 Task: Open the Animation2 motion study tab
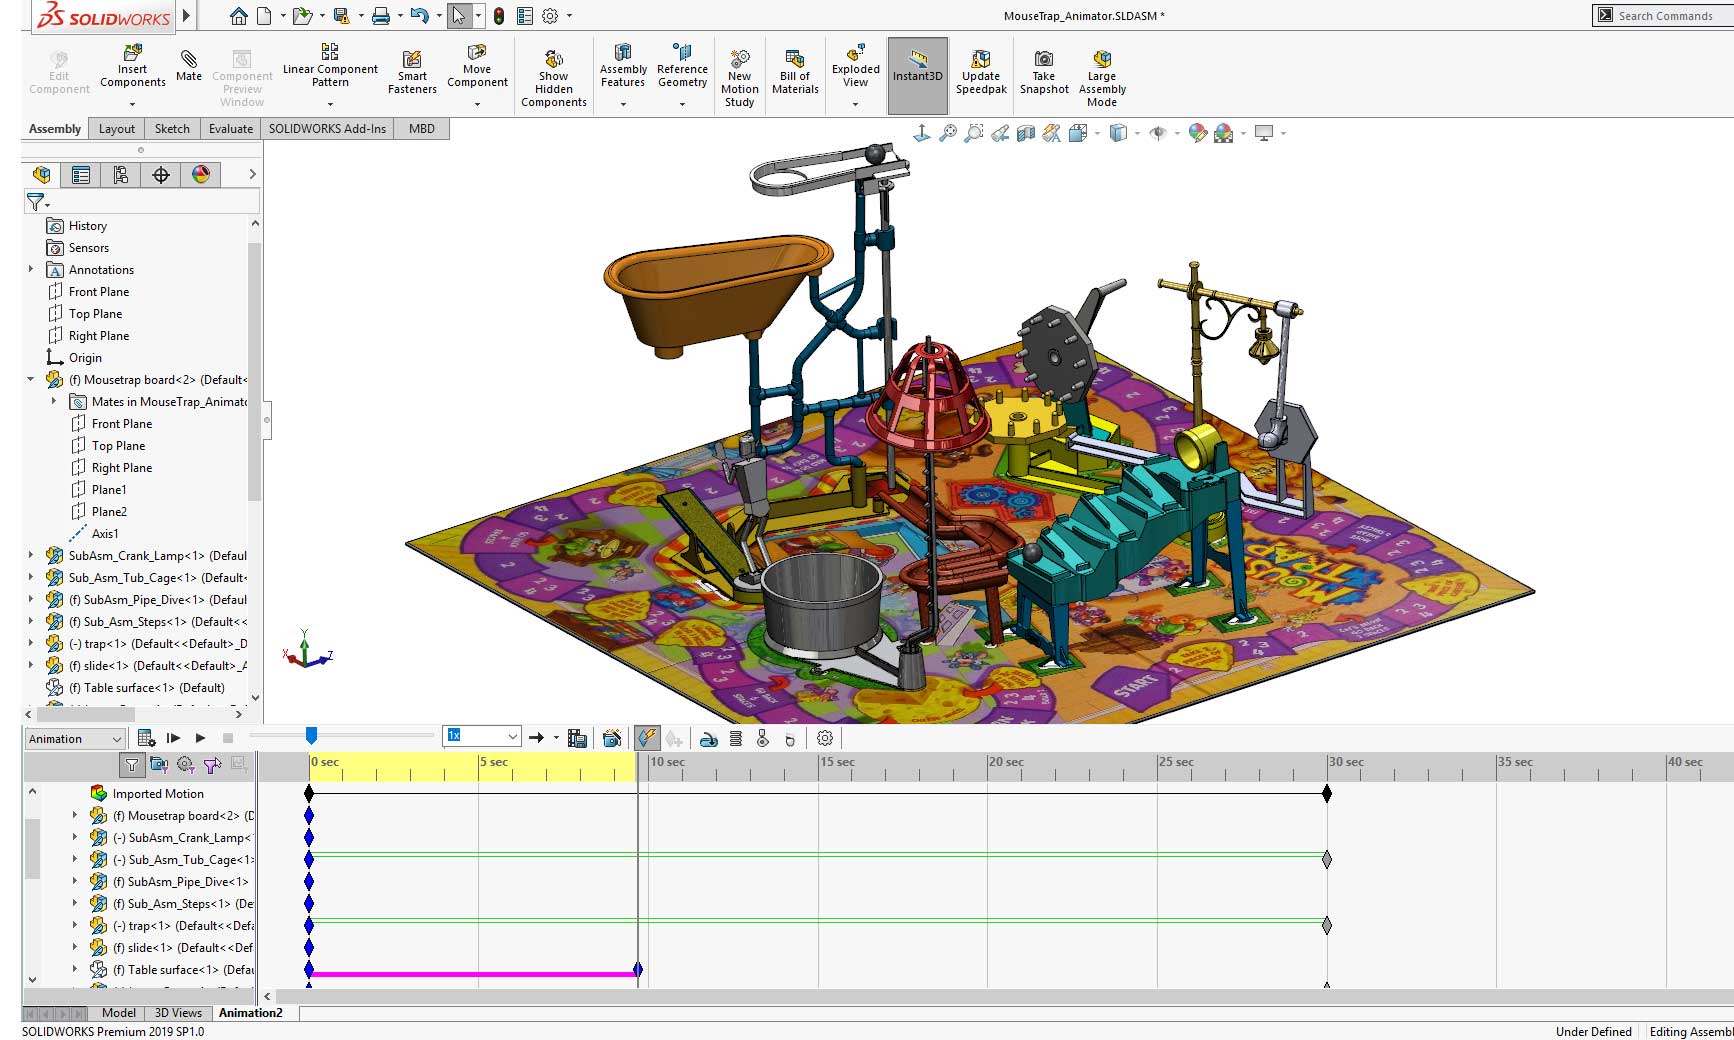(x=252, y=1012)
